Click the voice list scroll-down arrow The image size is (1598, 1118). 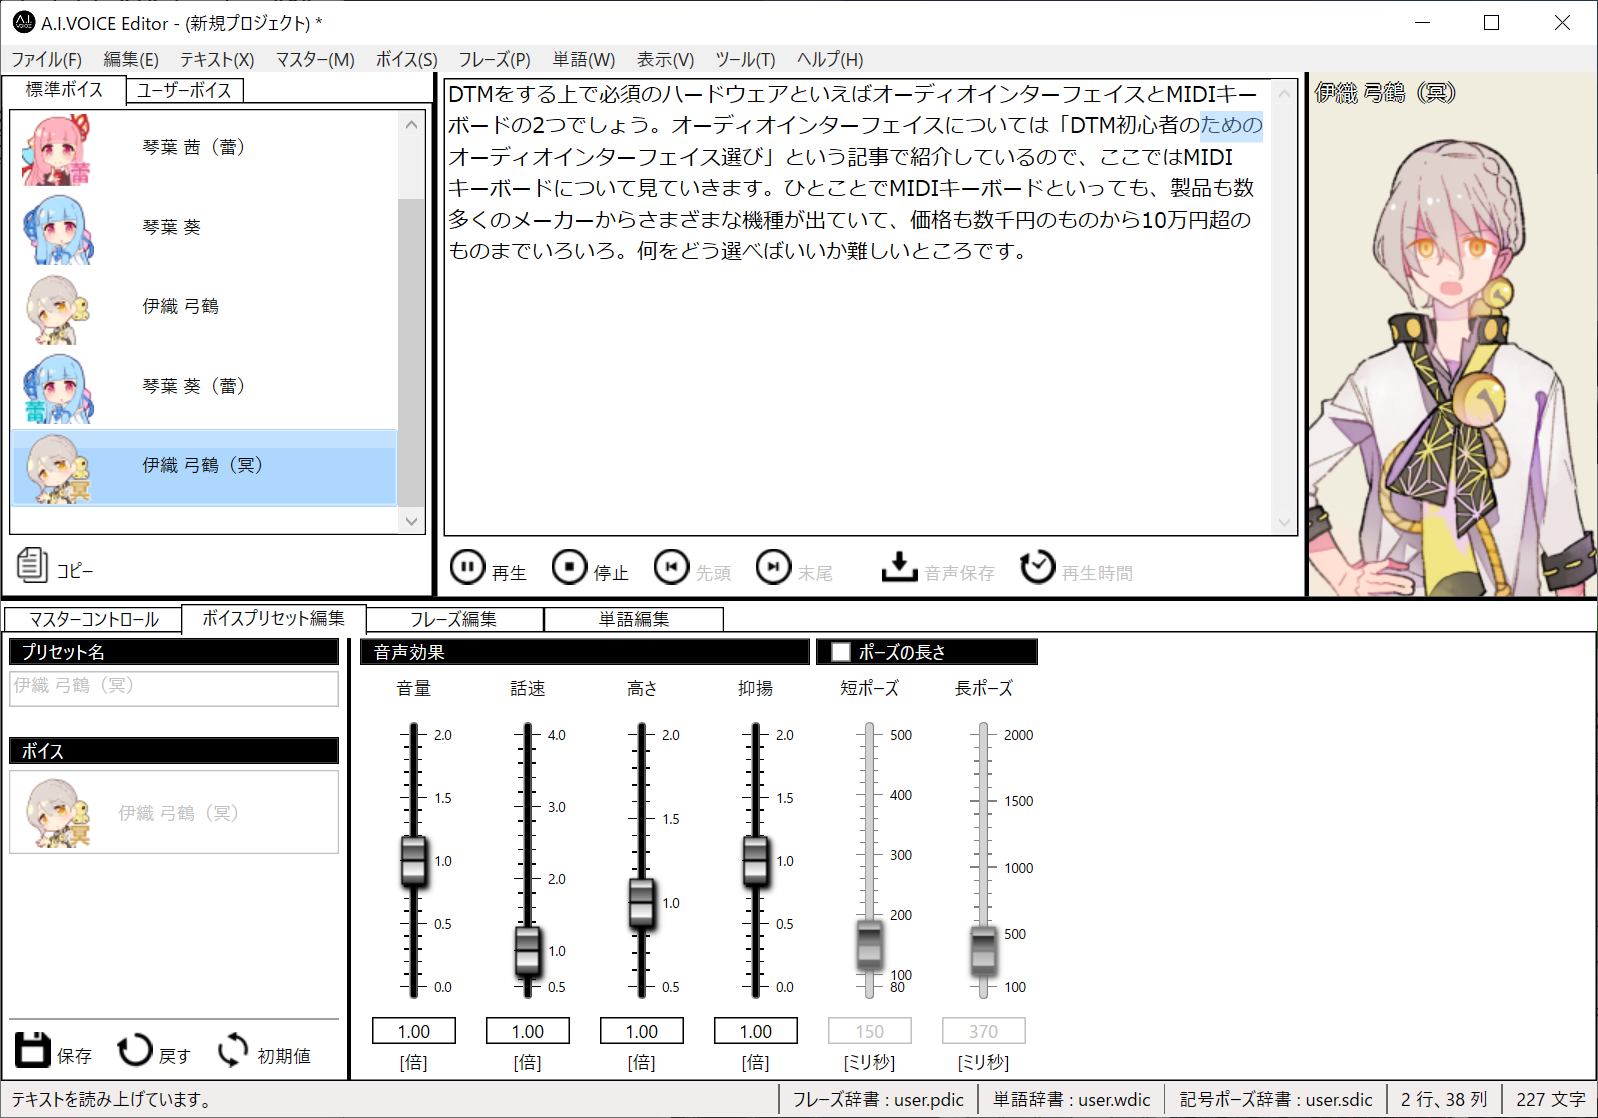[411, 520]
